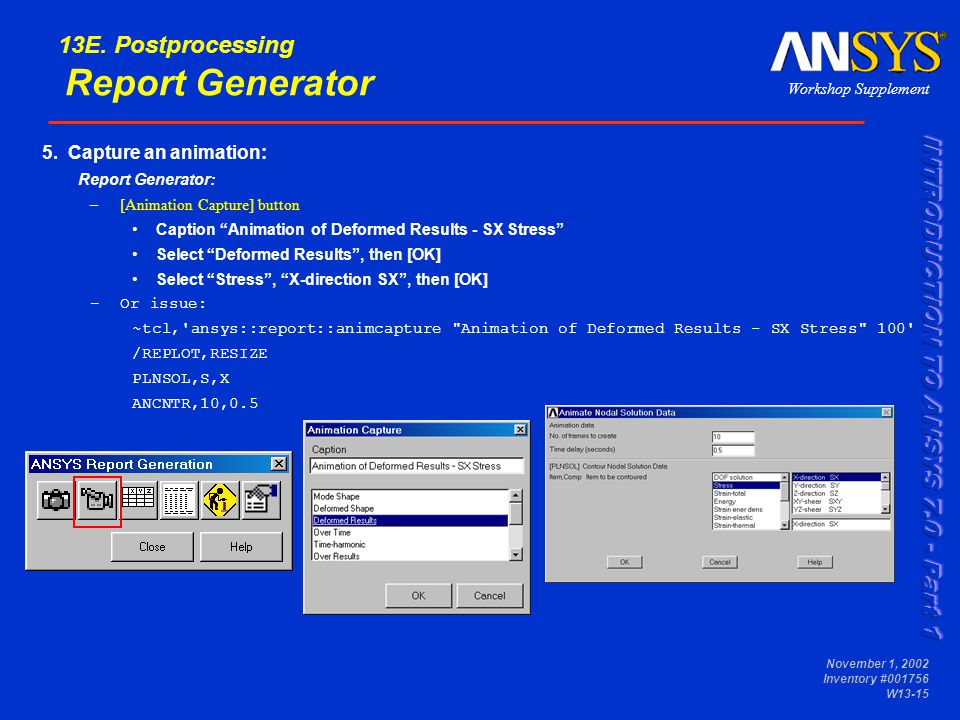Viewport: 960px width, 720px height.
Task: Click the Animation Capture video camera icon
Action: click(x=97, y=501)
